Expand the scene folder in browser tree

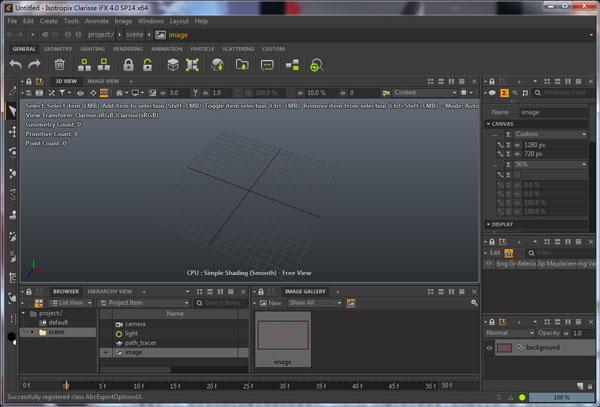pyautogui.click(x=32, y=332)
